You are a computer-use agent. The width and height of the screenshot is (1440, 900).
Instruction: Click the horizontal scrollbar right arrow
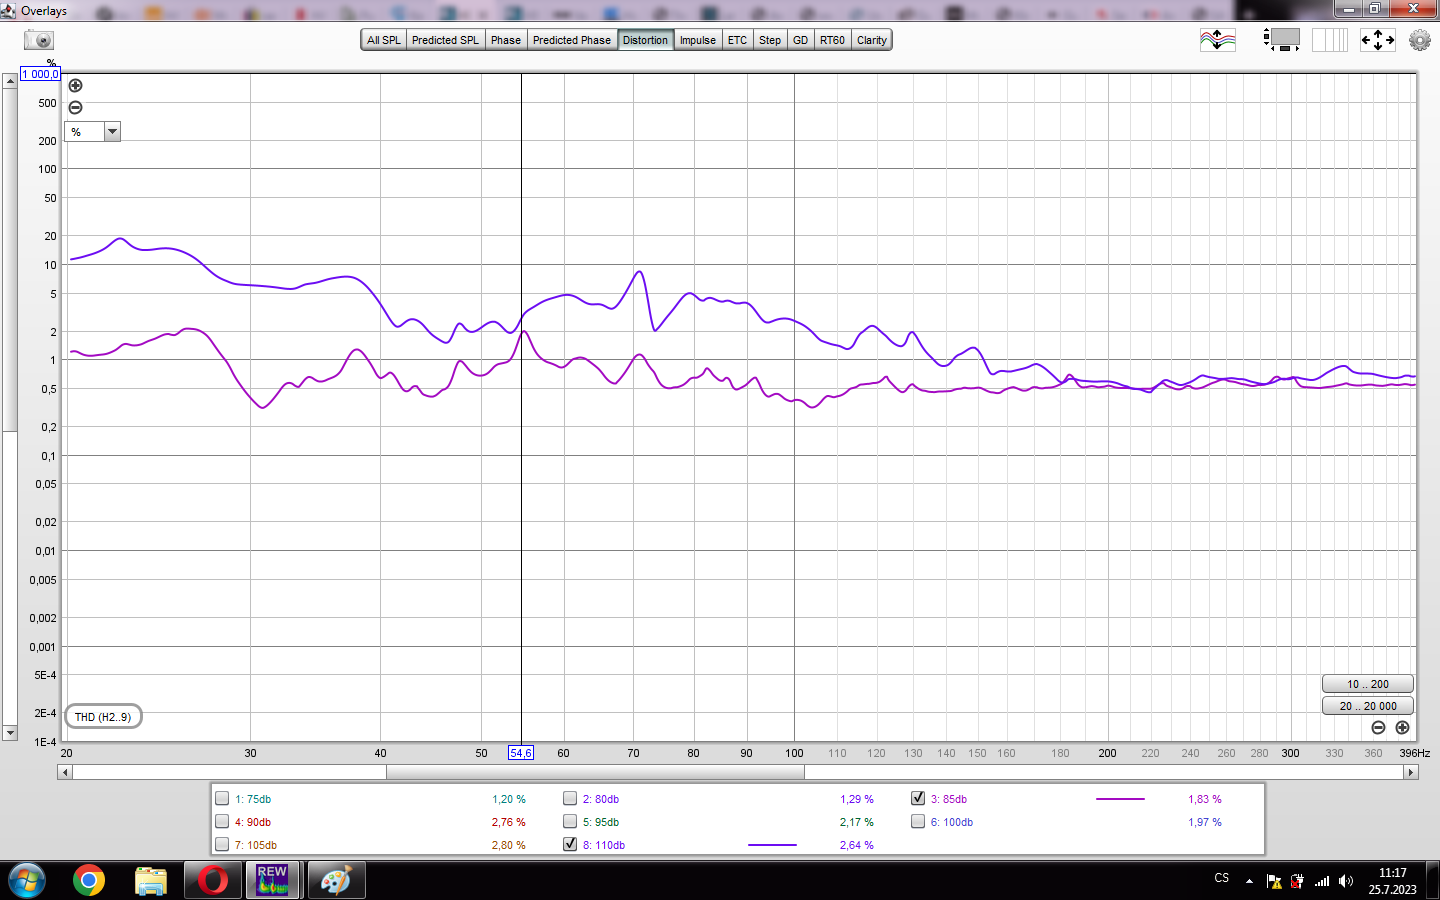point(1411,772)
